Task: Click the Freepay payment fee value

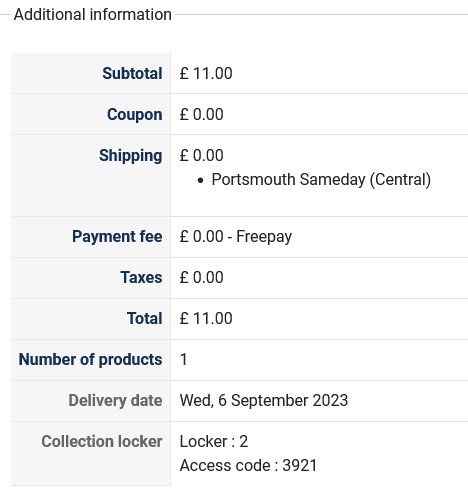Action: (236, 237)
